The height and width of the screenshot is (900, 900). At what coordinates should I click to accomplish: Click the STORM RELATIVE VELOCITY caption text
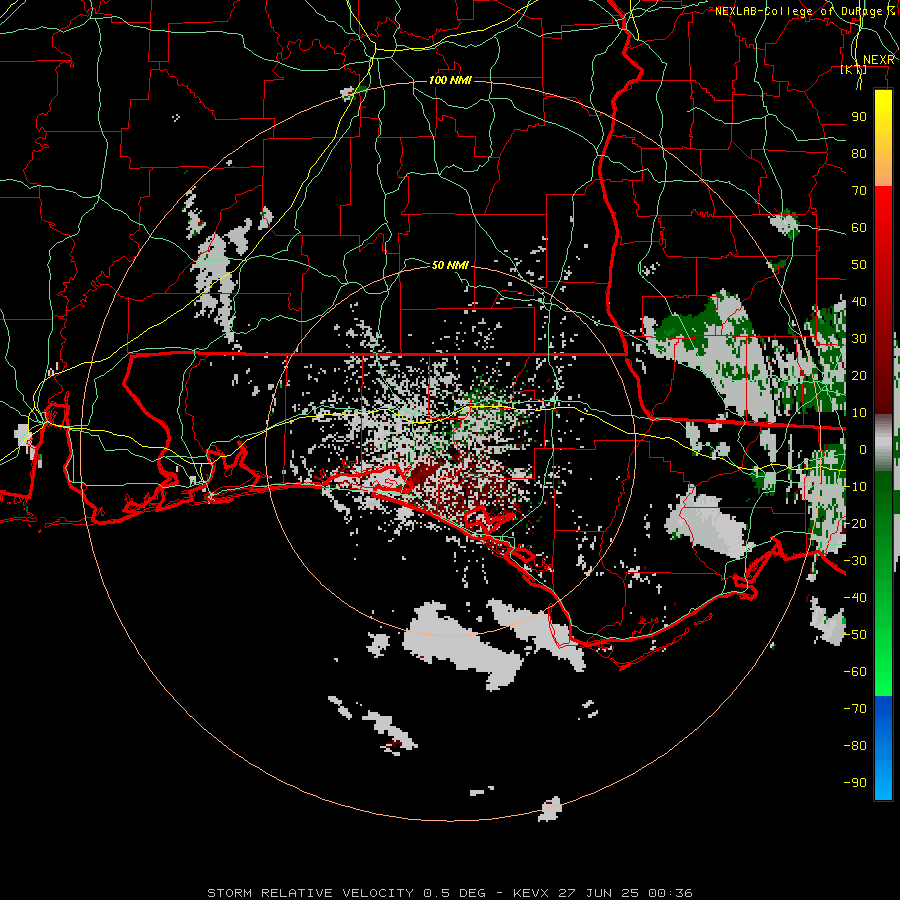[x=310, y=893]
